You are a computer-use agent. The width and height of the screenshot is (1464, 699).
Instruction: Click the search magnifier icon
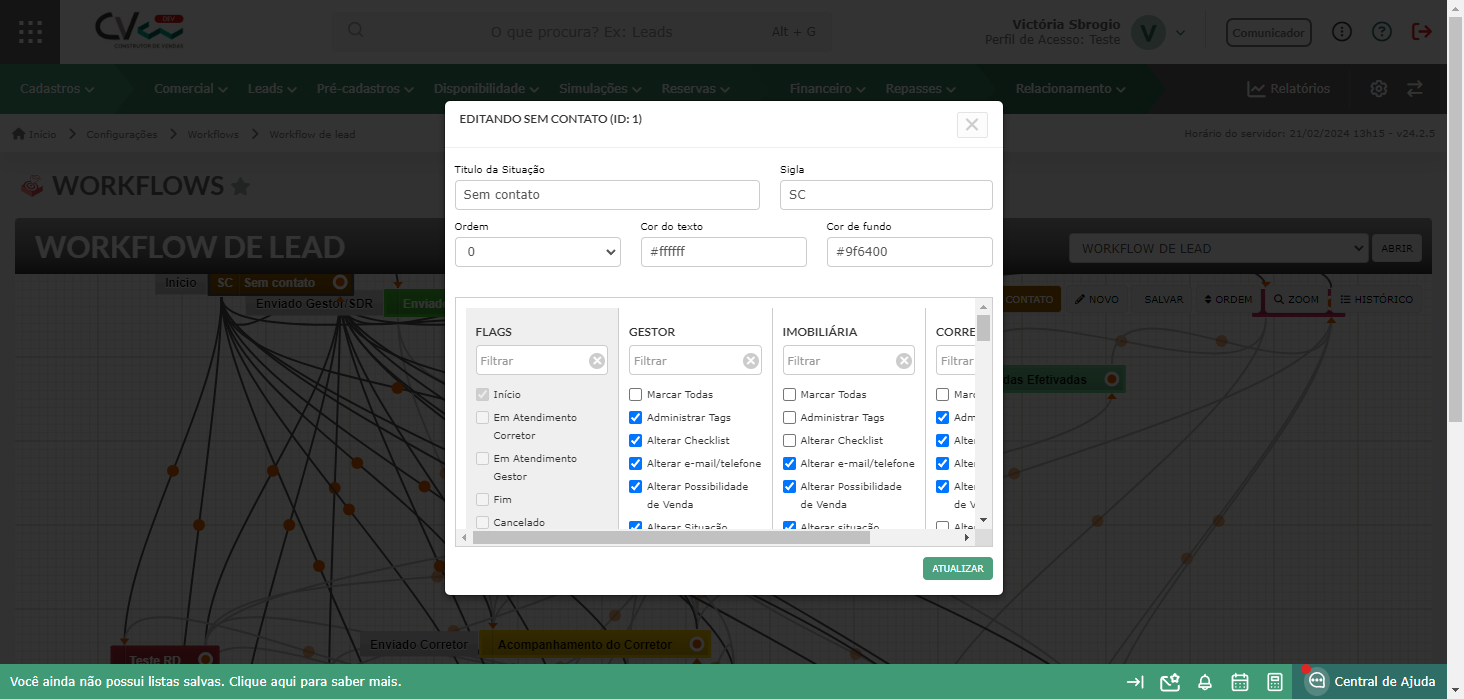tap(355, 30)
